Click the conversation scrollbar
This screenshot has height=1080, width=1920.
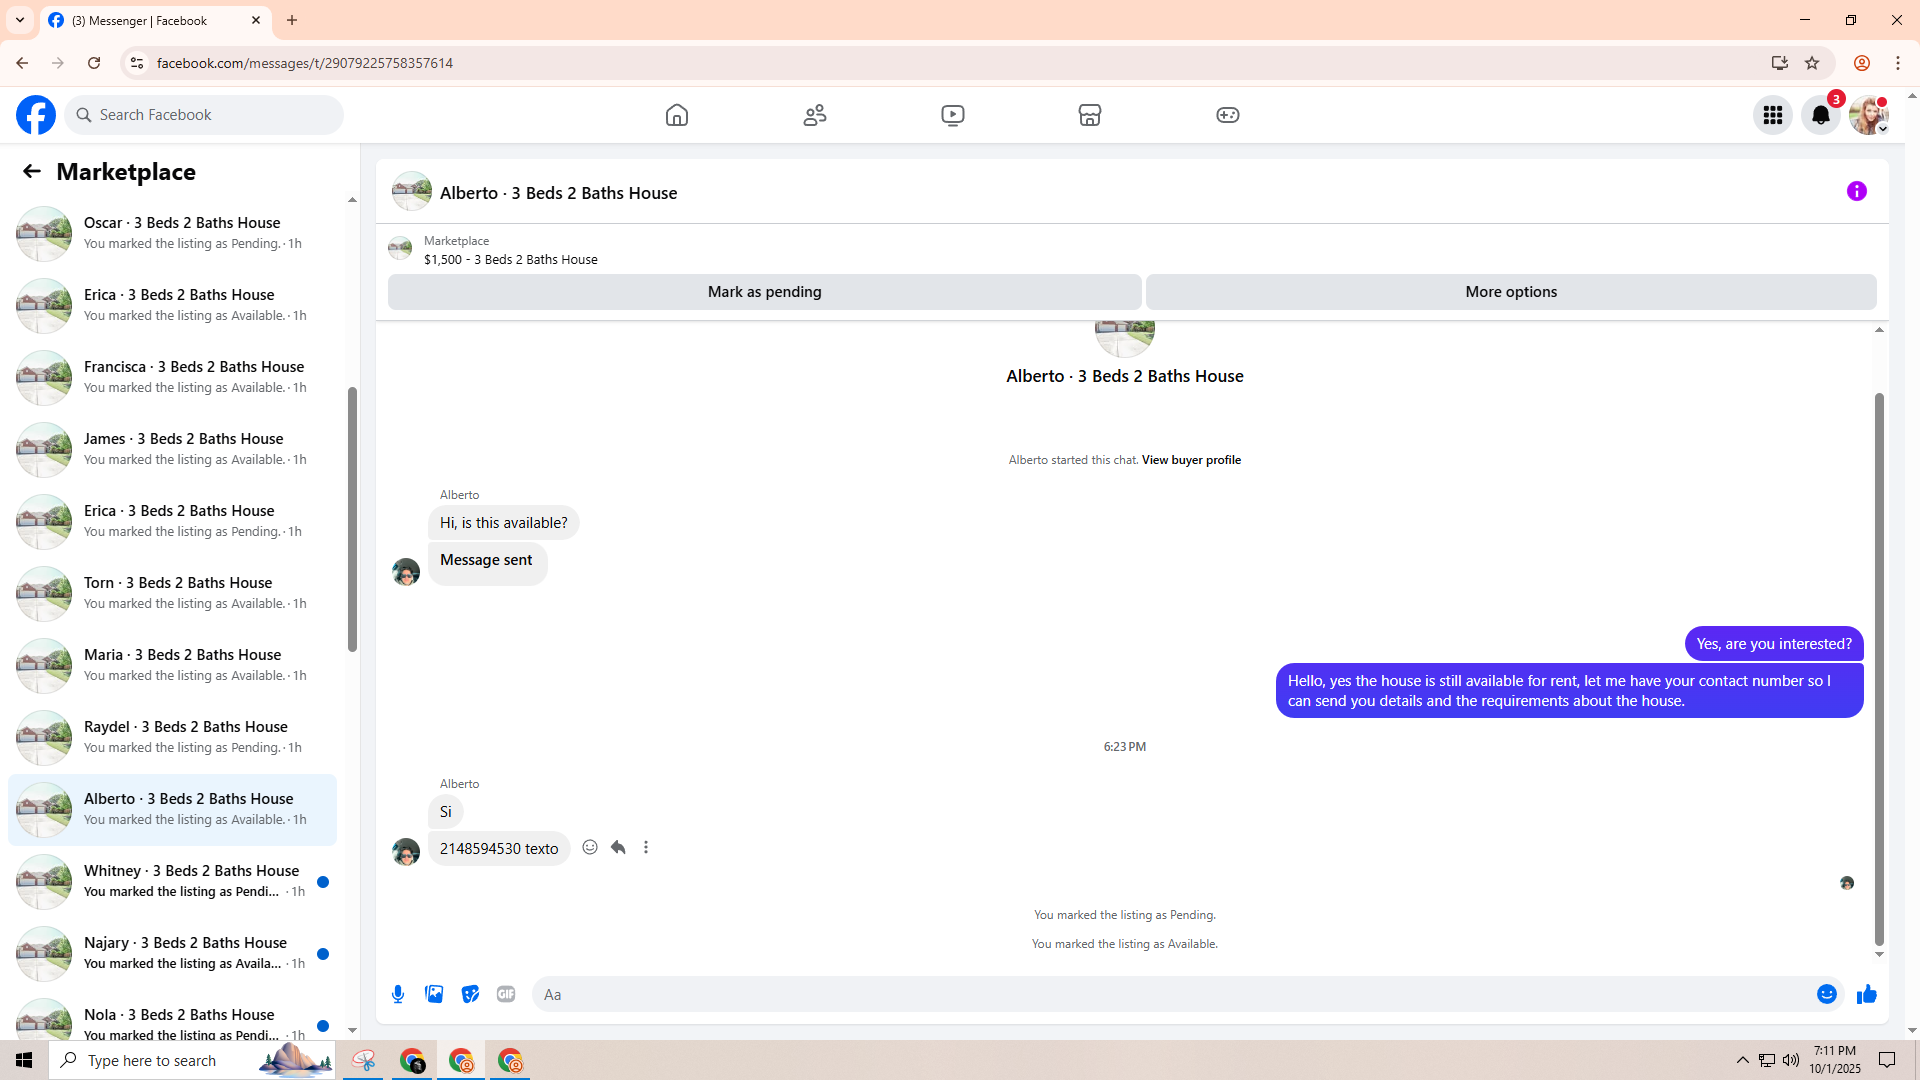tap(1879, 669)
